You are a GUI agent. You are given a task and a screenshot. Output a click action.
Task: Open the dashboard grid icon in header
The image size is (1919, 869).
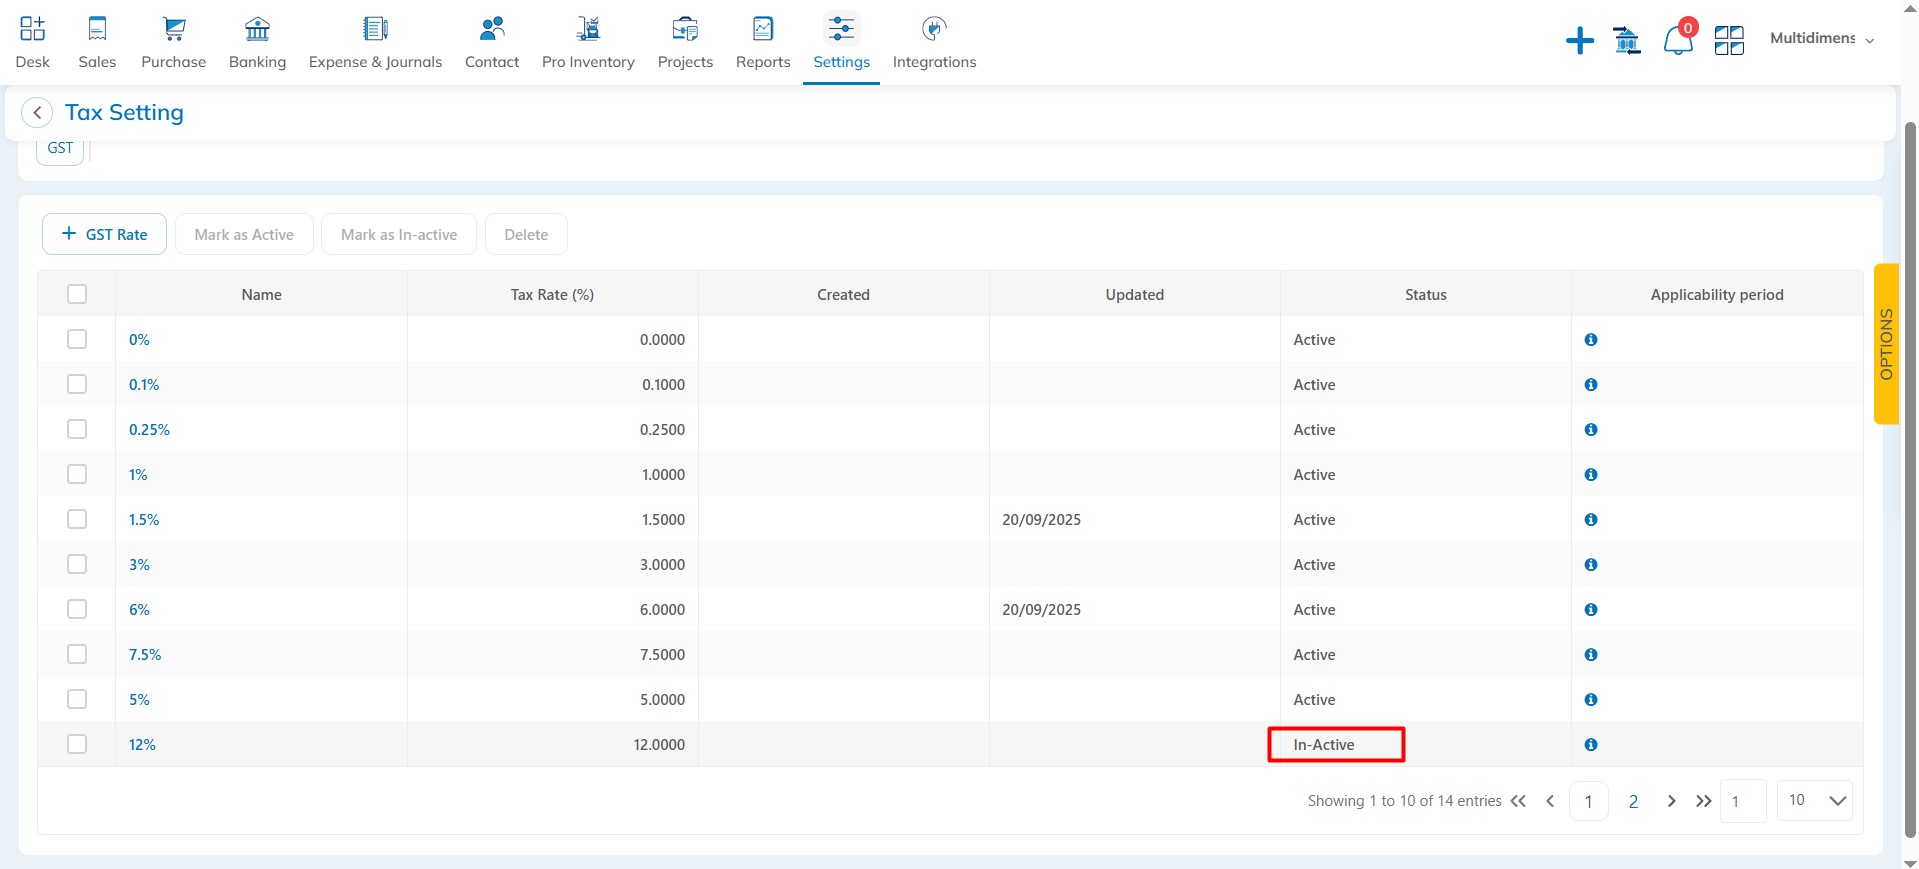click(1728, 41)
